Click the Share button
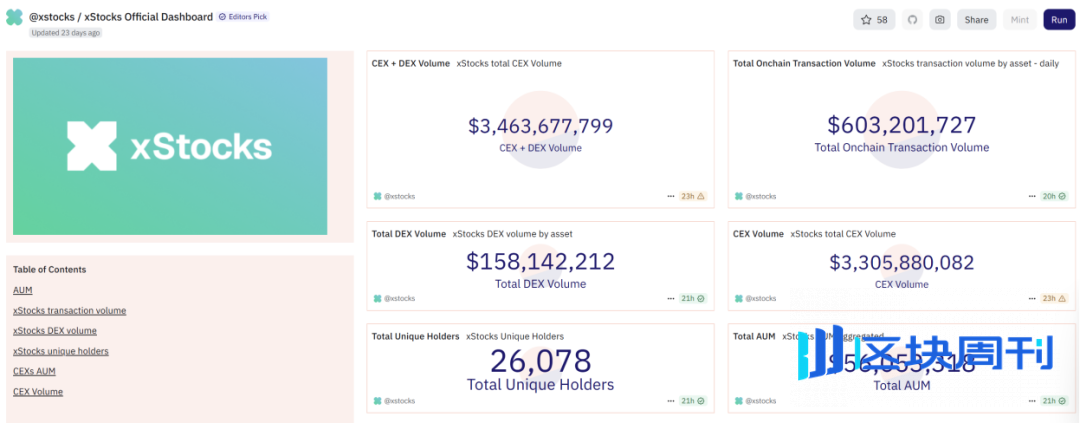The width and height of the screenshot is (1080, 423). pyautogui.click(x=976, y=20)
